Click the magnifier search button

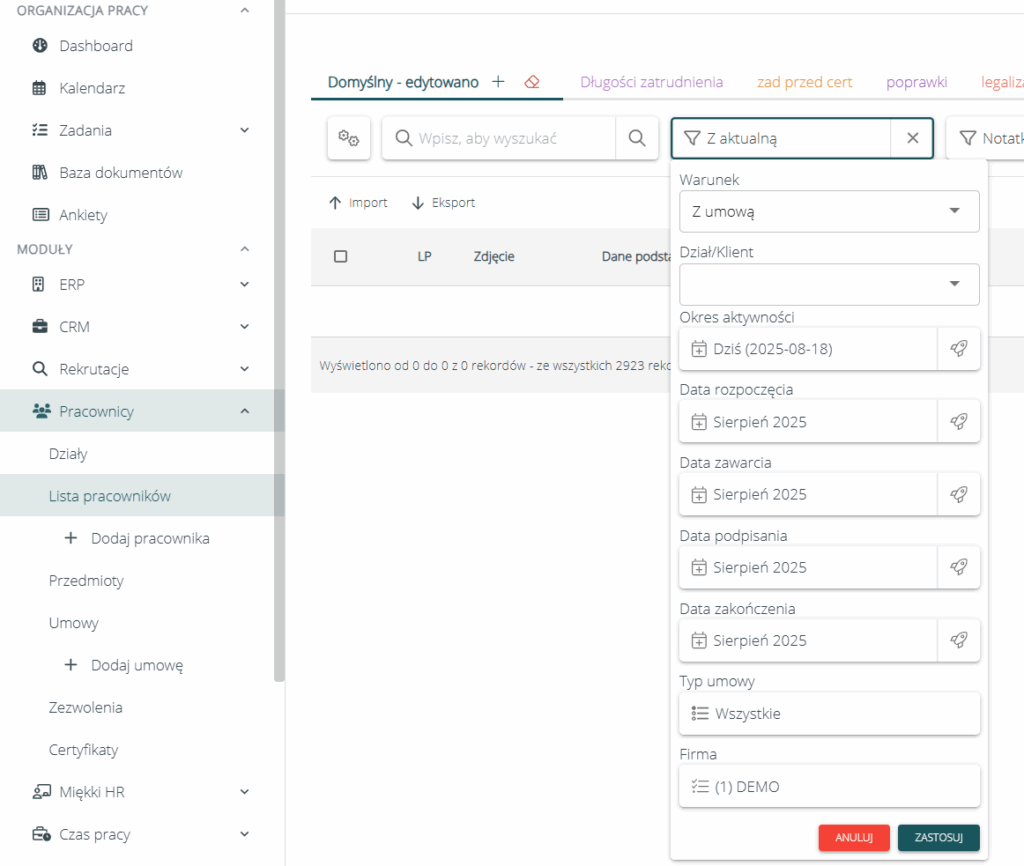[637, 139]
